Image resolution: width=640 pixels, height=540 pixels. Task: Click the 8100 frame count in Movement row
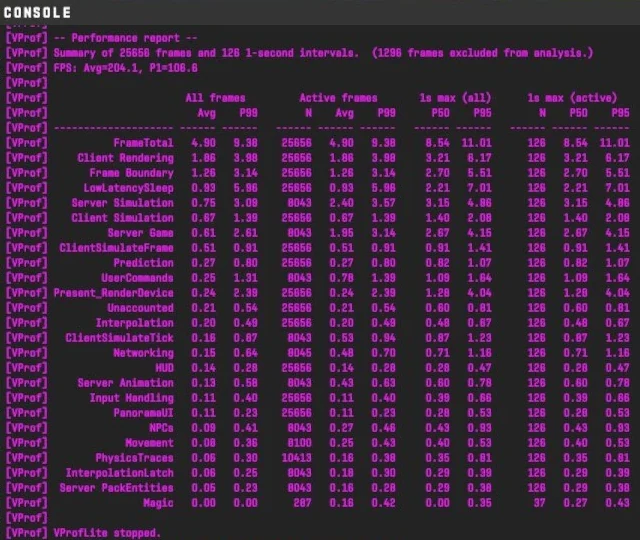click(x=300, y=443)
